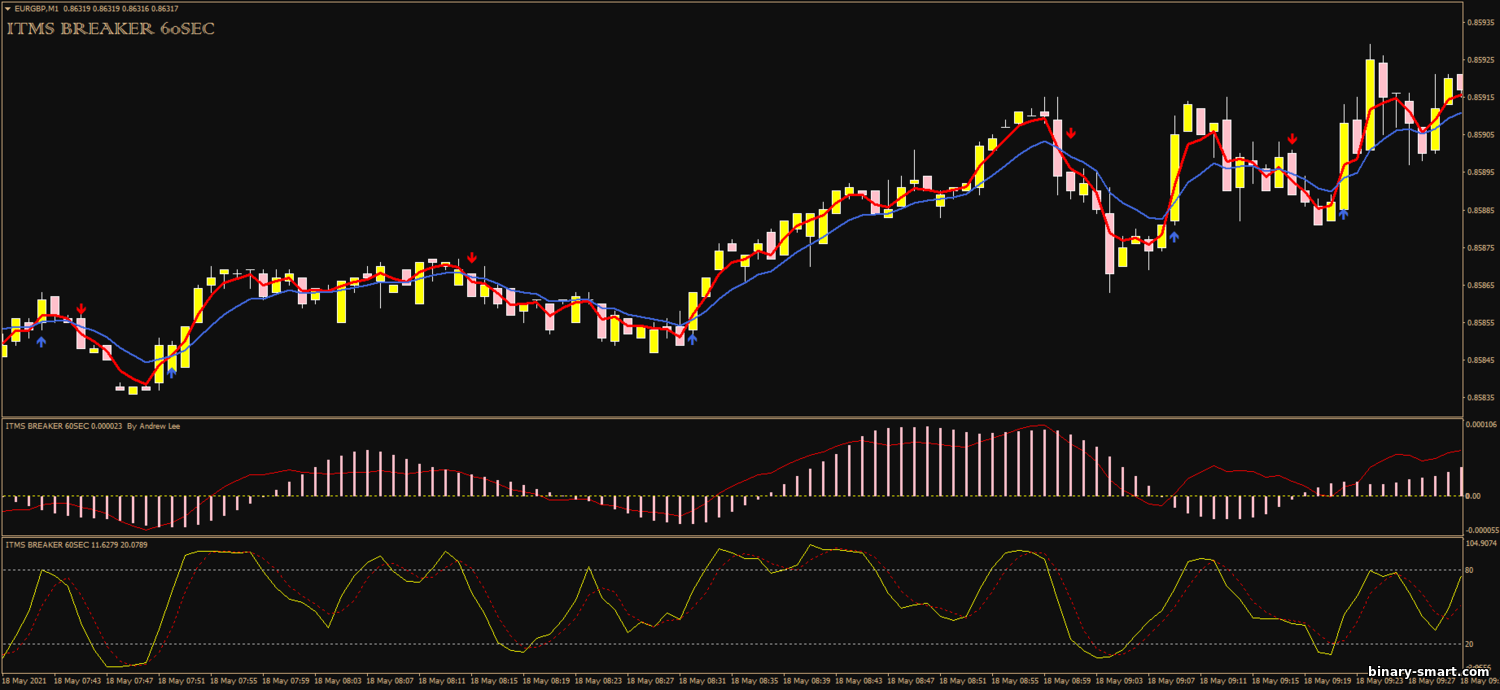Click price level 0.85915 on the axis

(1479, 97)
